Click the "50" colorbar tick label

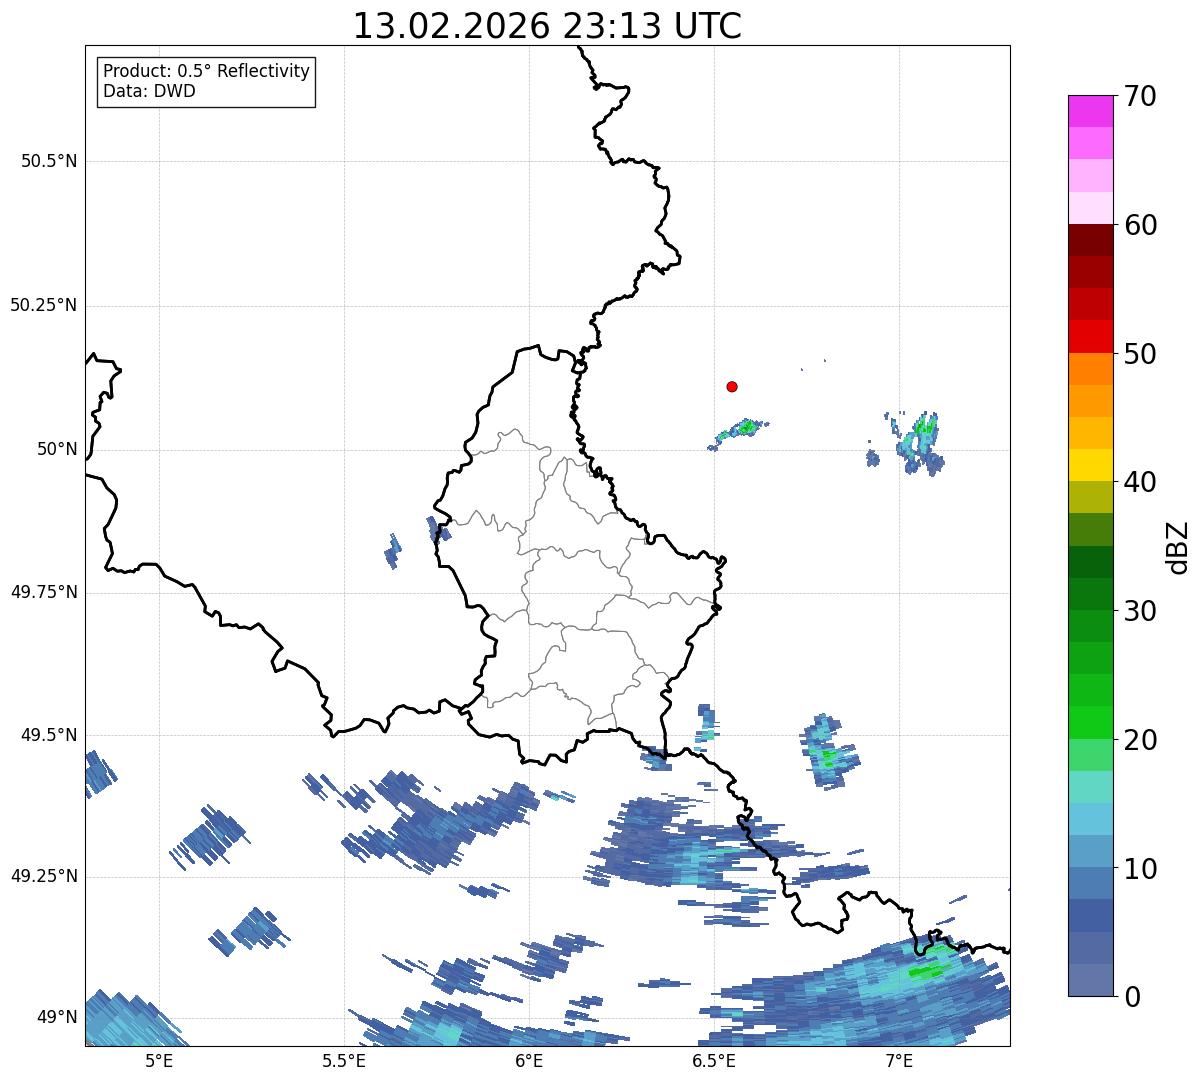pyautogui.click(x=1141, y=354)
